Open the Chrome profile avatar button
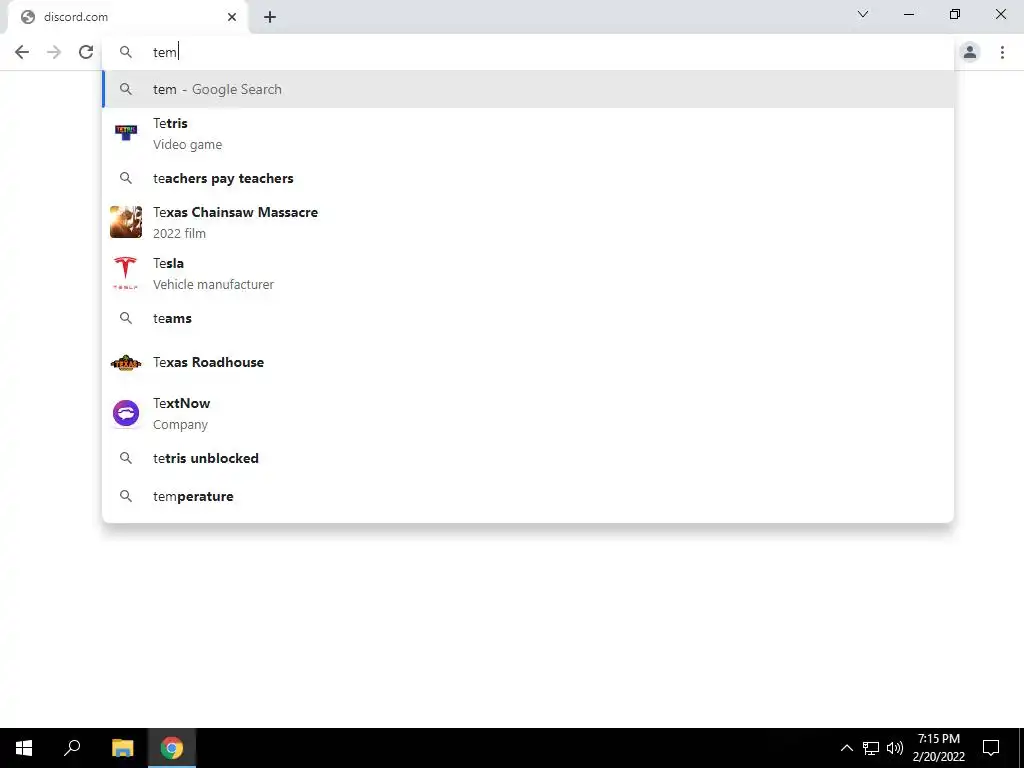1024x768 pixels. [x=970, y=52]
